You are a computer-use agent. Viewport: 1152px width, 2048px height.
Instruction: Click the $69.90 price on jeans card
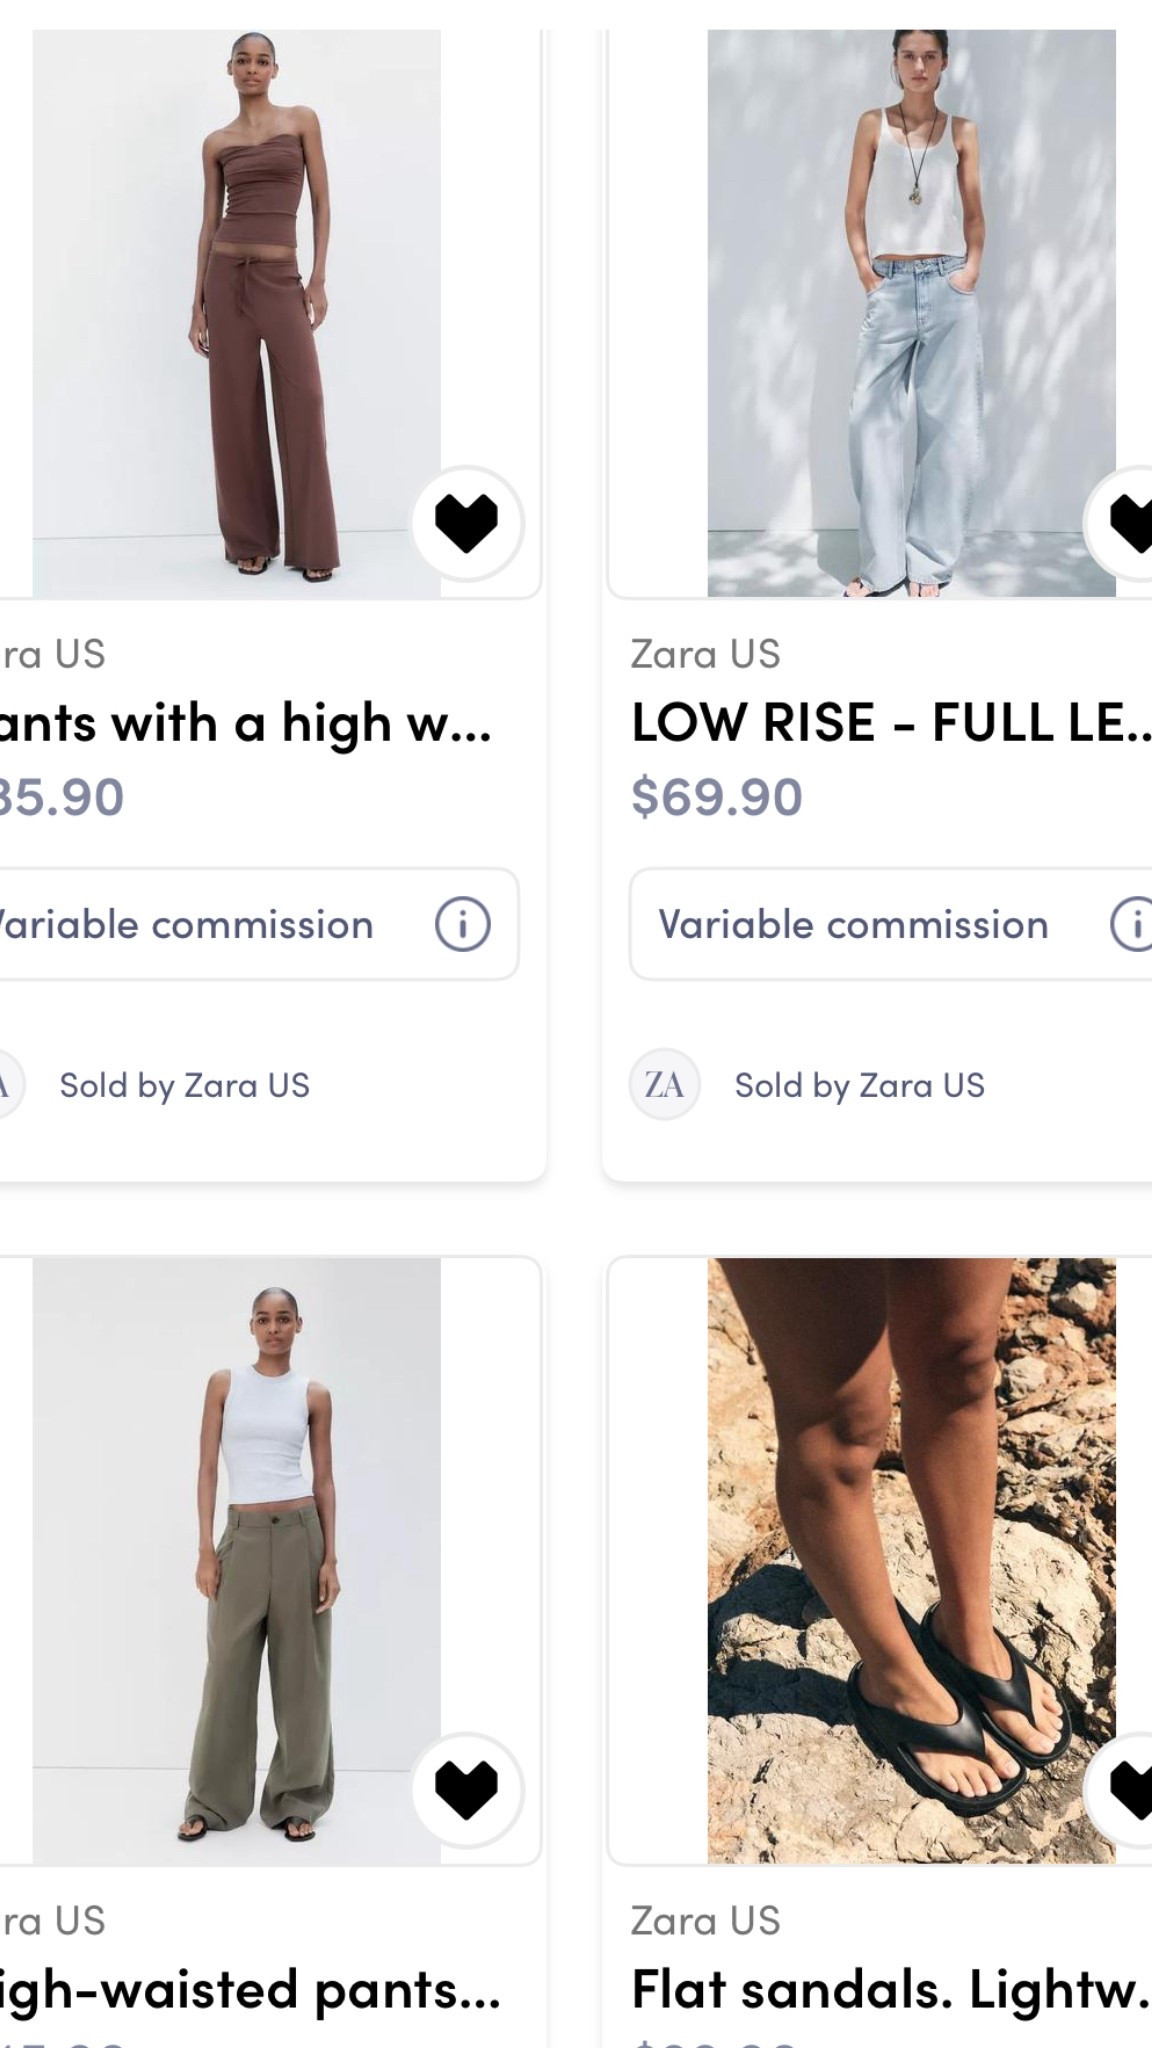[713, 798]
